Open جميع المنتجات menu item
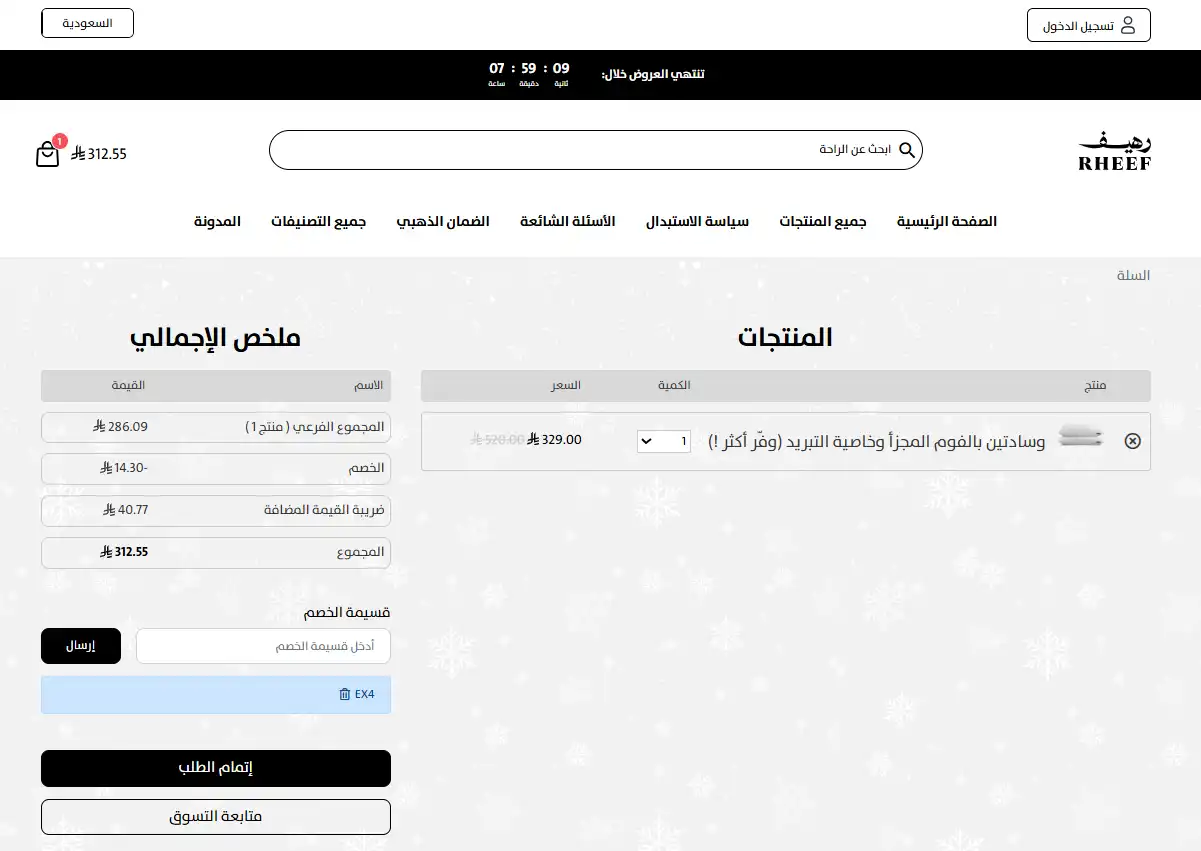Screen dimensions: 1201x851 pos(823,221)
